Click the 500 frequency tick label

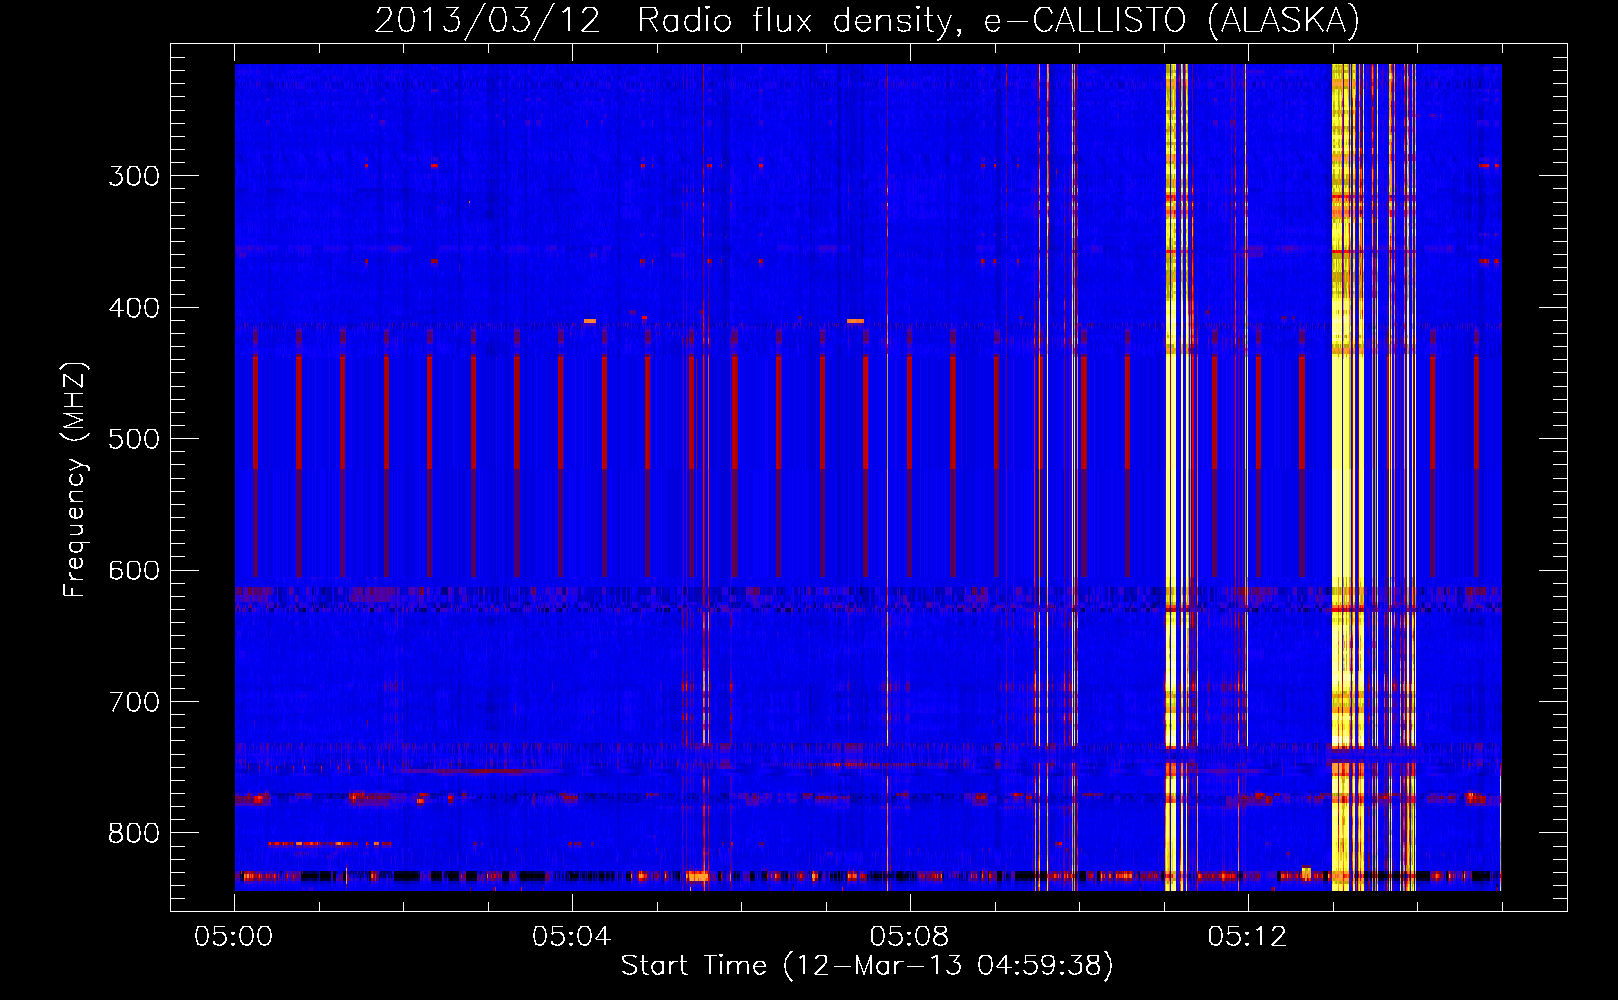pyautogui.click(x=134, y=439)
